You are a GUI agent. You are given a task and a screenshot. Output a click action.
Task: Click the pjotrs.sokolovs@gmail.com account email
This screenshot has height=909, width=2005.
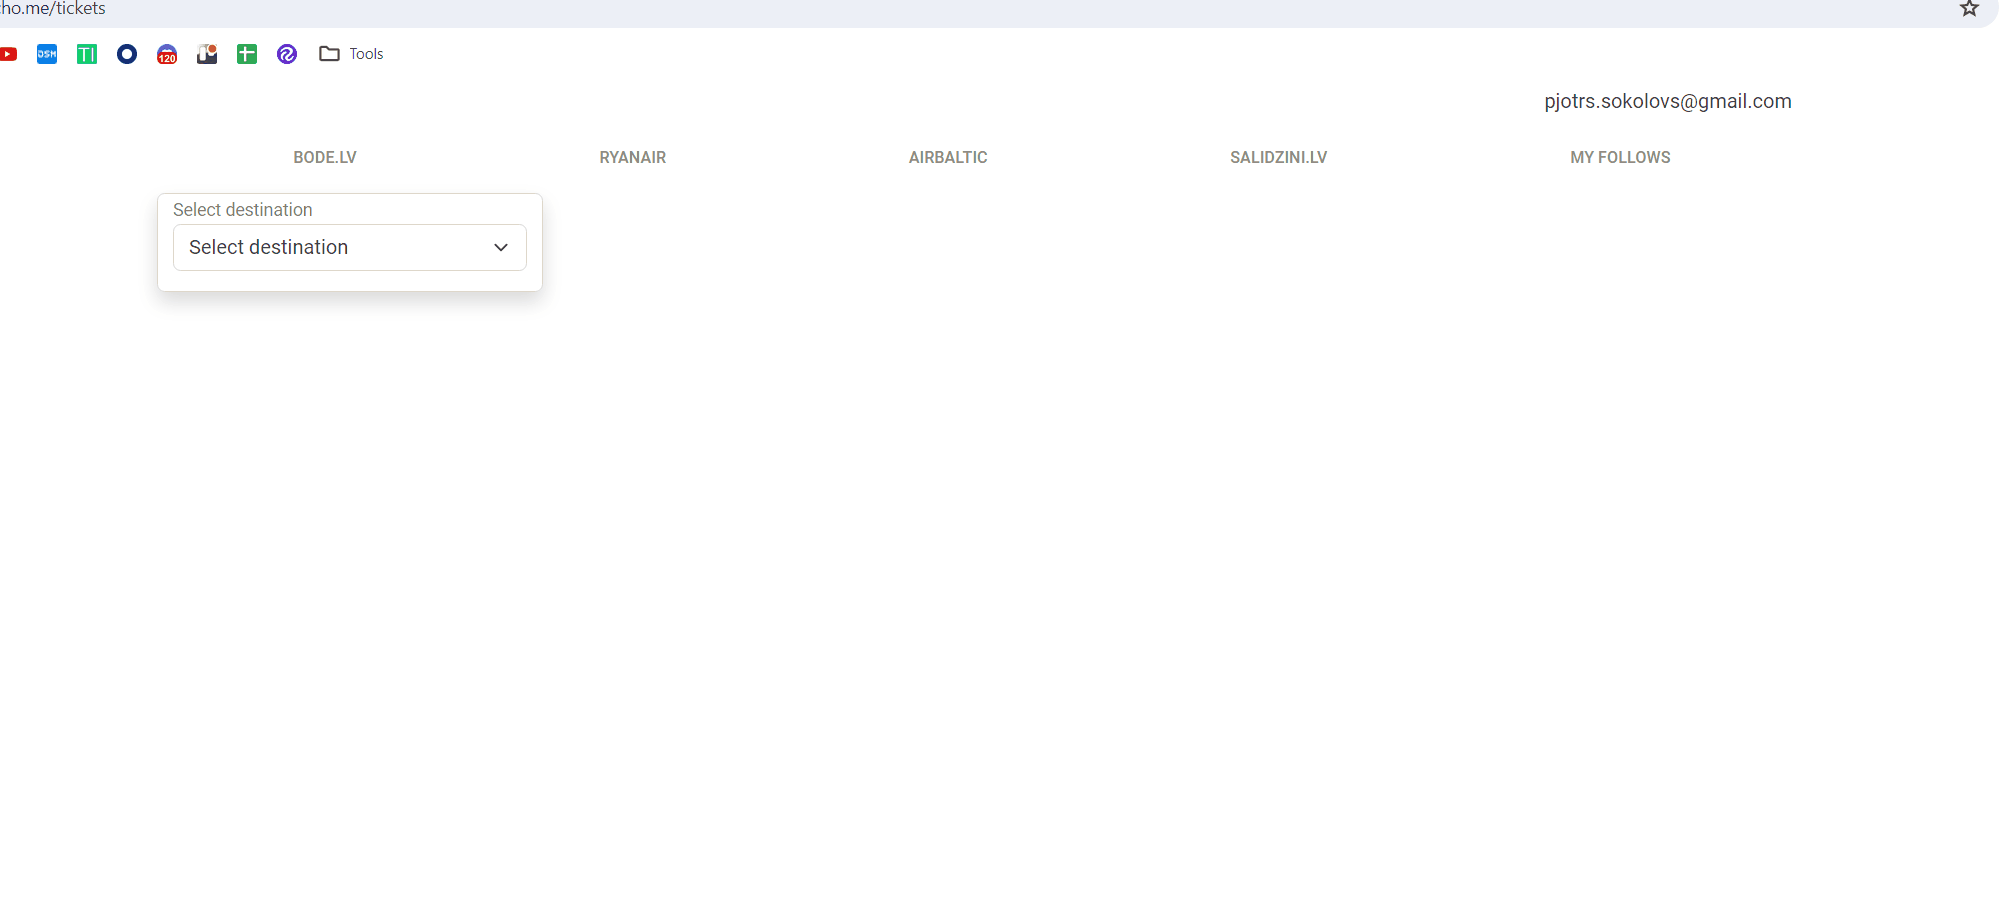[1667, 101]
